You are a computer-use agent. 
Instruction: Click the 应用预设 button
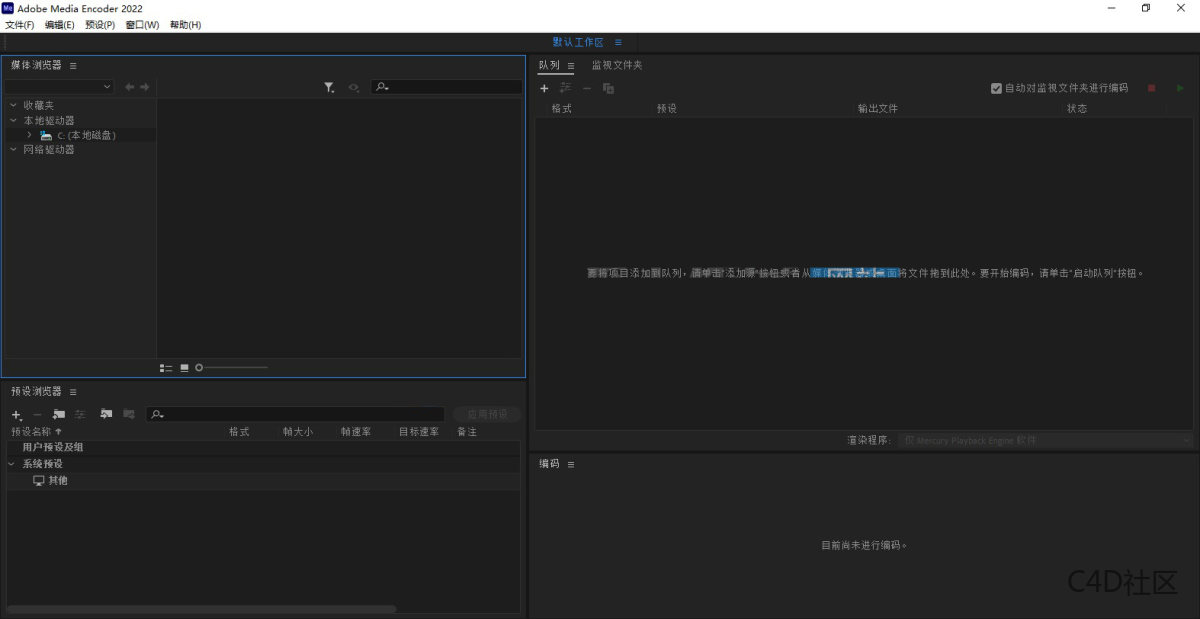click(x=487, y=414)
